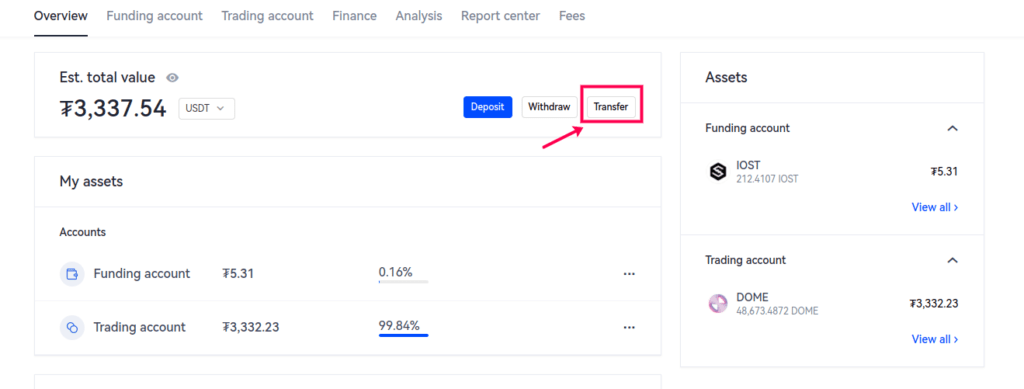
Task: Open the USDT currency dropdown
Action: point(206,108)
